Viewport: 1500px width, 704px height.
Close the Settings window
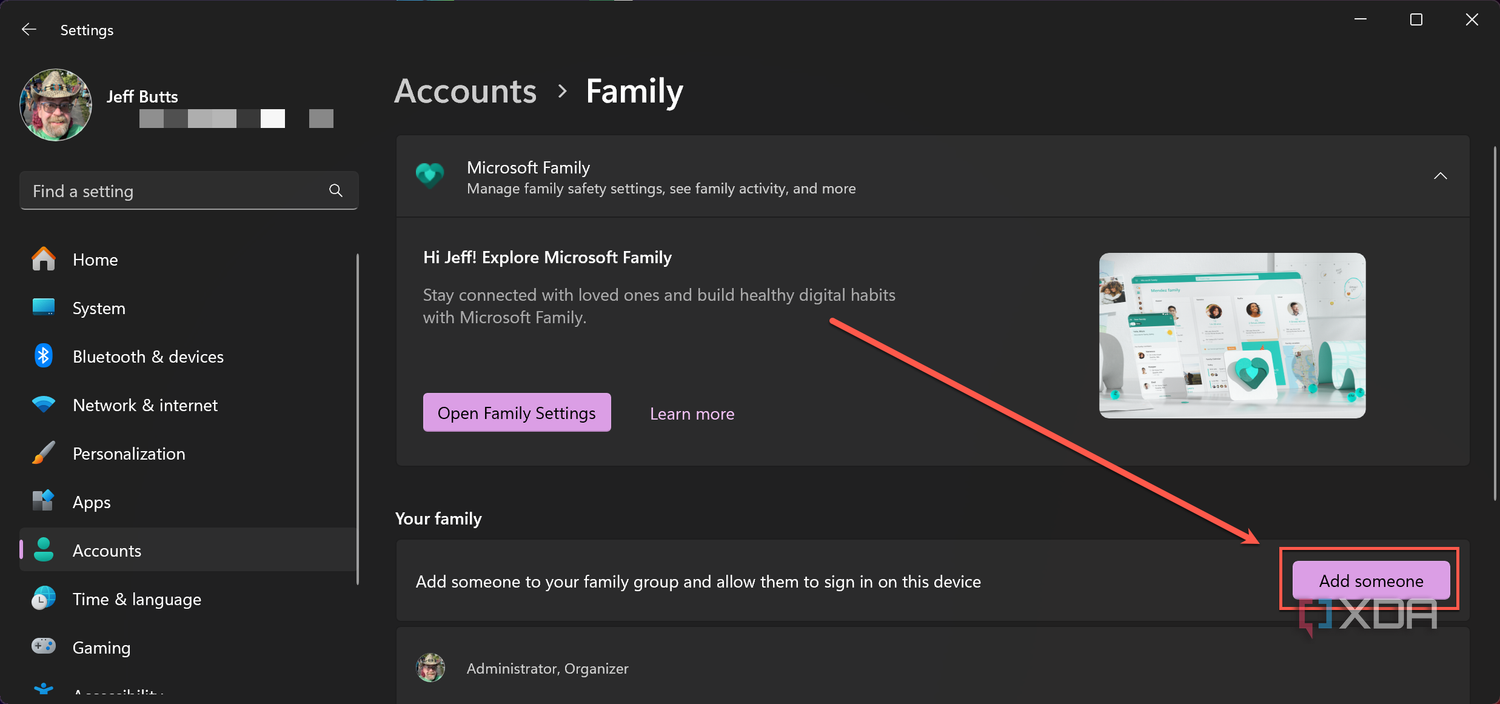(x=1471, y=20)
